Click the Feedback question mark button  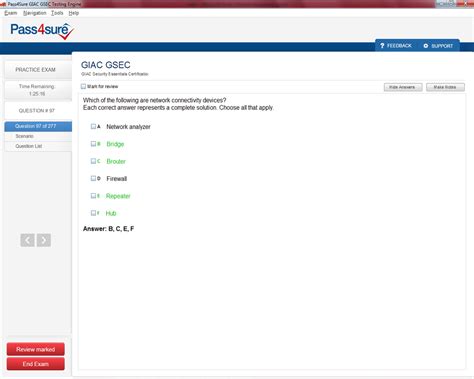(x=396, y=46)
